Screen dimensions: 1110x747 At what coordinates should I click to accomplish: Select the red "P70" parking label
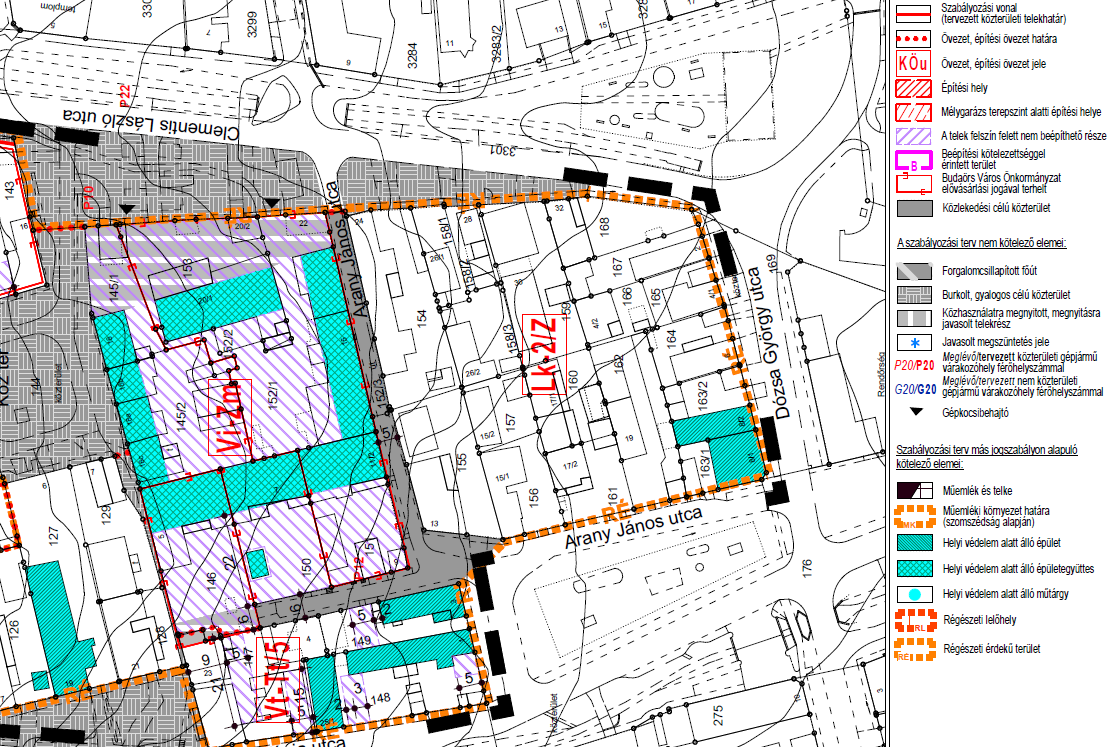88,197
